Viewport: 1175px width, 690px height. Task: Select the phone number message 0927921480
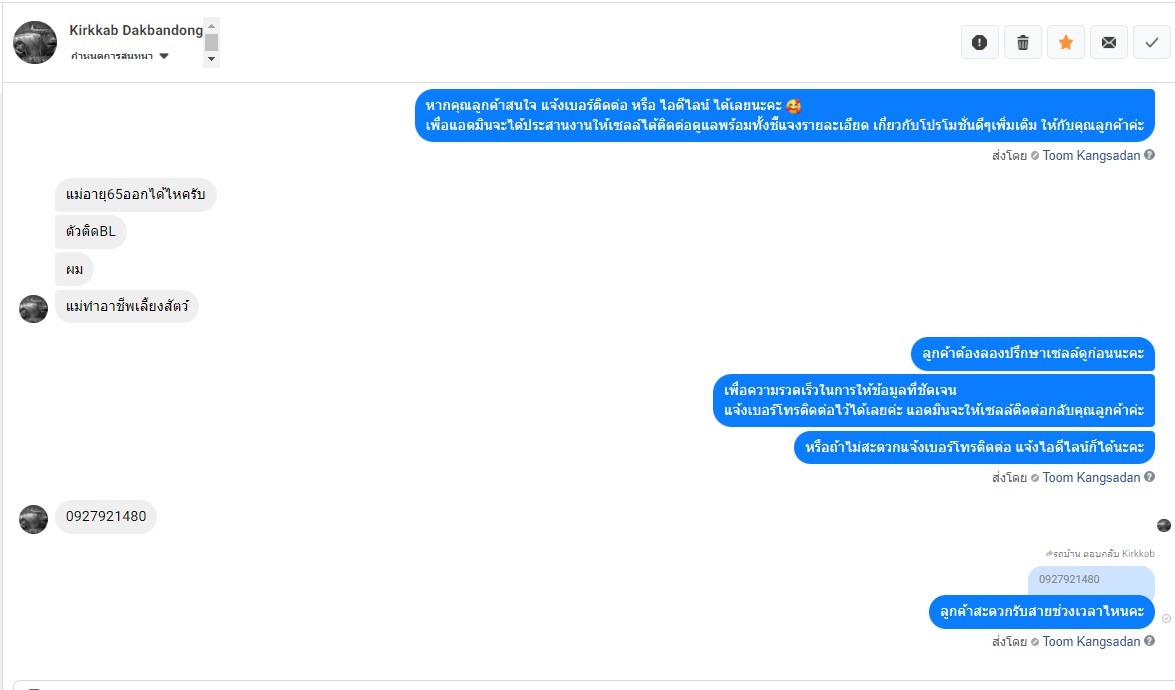tap(106, 516)
